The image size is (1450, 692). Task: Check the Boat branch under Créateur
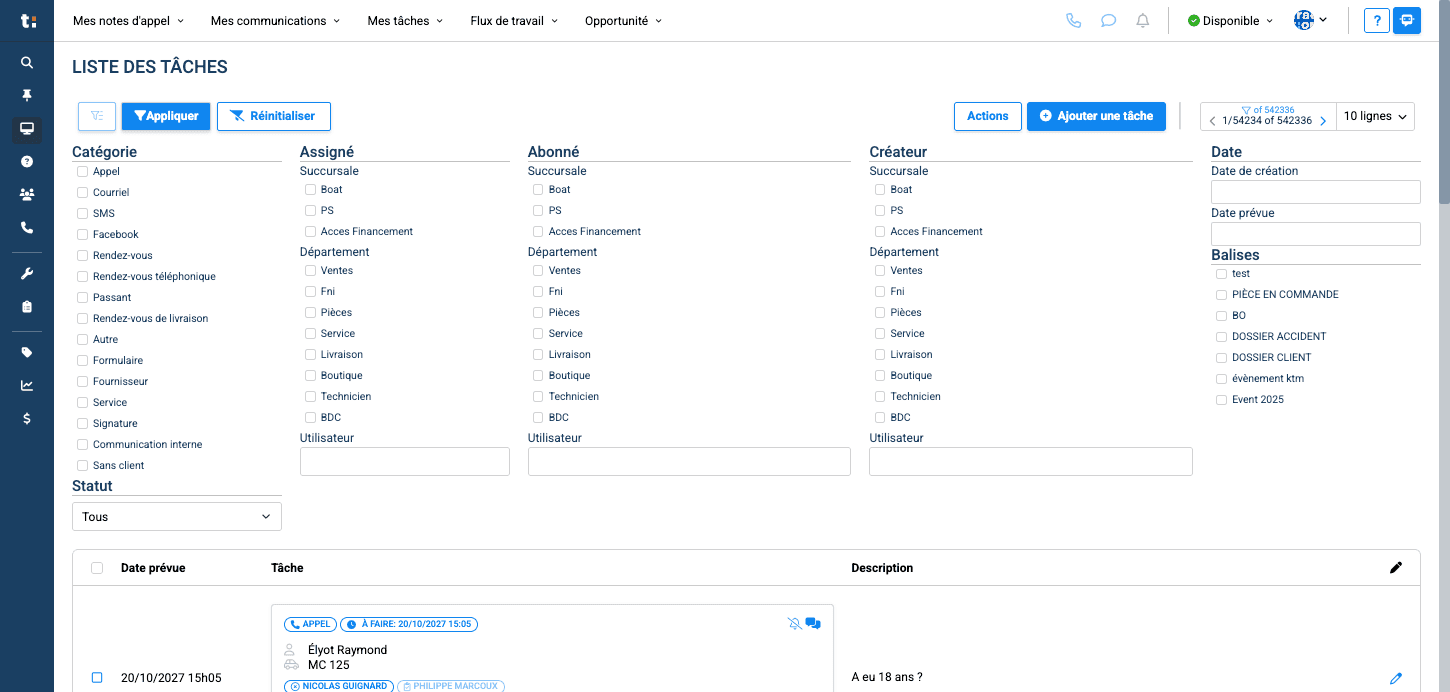(x=880, y=190)
